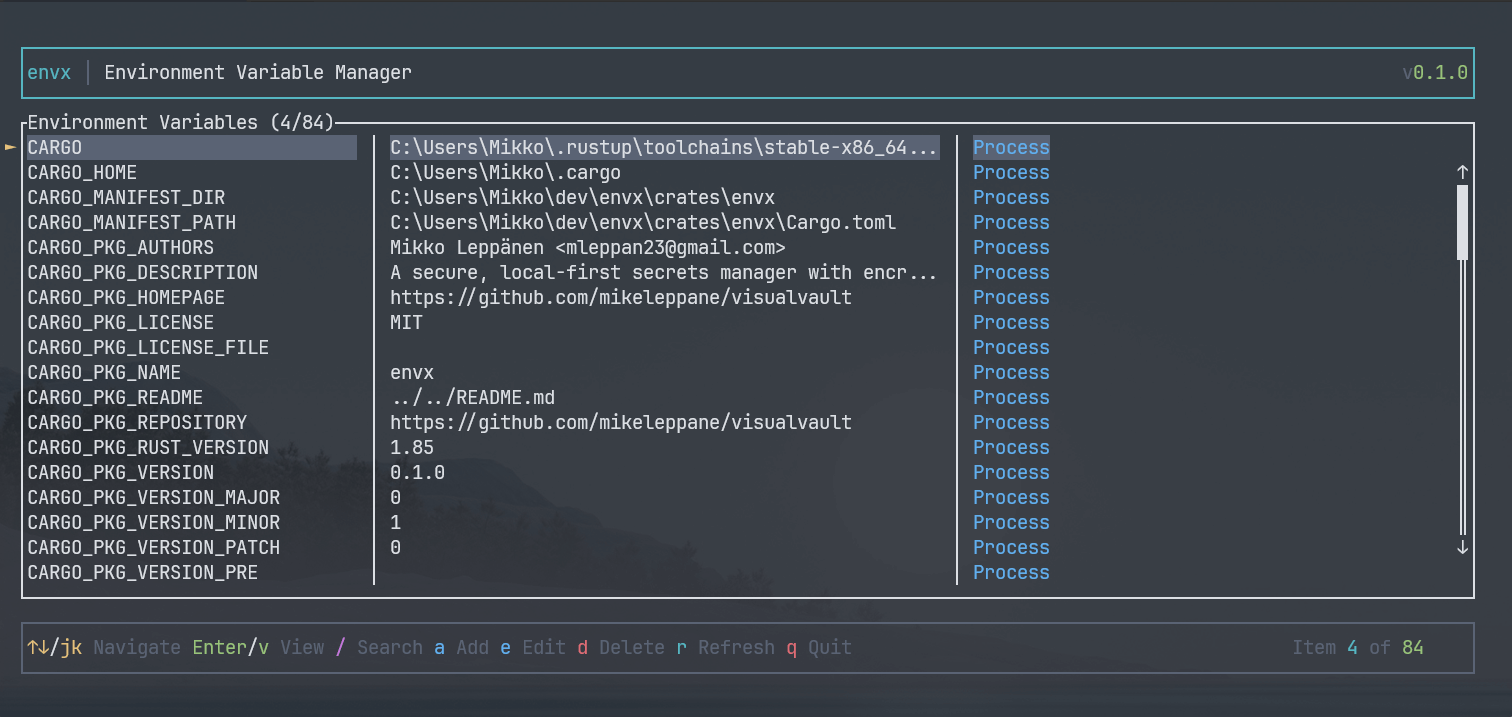This screenshot has height=717, width=1512.
Task: Click the CARGO_PKG_REPOSITORY URL value
Action: [x=620, y=423]
